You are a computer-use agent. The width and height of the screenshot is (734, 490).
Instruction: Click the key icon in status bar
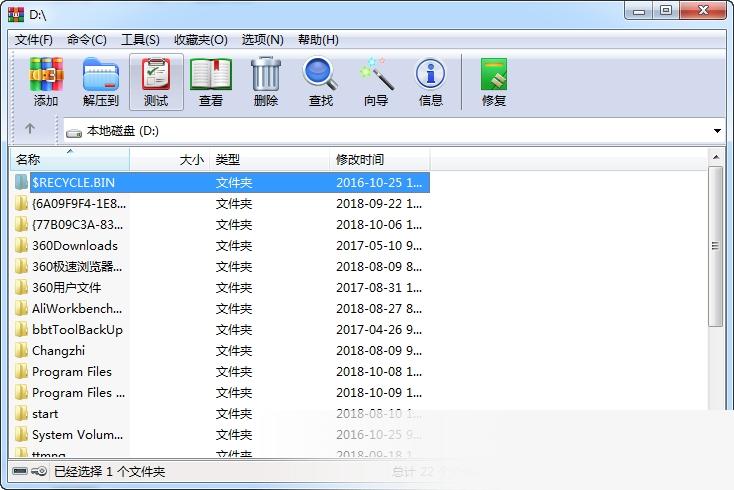tap(39, 471)
